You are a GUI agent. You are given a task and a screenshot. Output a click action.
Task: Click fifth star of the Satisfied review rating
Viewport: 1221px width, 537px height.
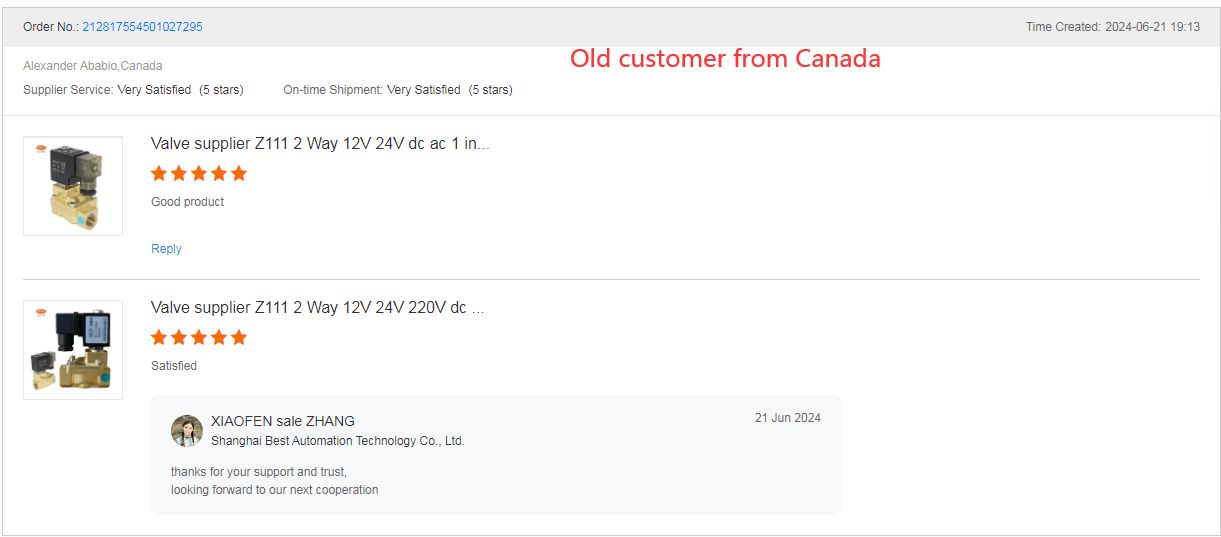[x=239, y=337]
